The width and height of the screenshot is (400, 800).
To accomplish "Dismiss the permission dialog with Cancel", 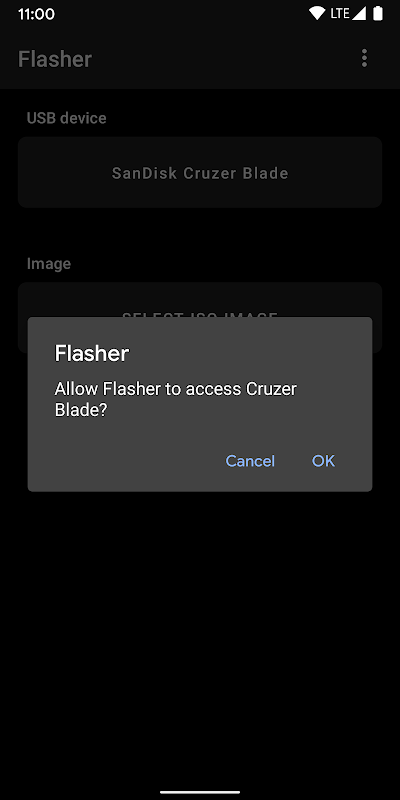I will click(x=250, y=461).
